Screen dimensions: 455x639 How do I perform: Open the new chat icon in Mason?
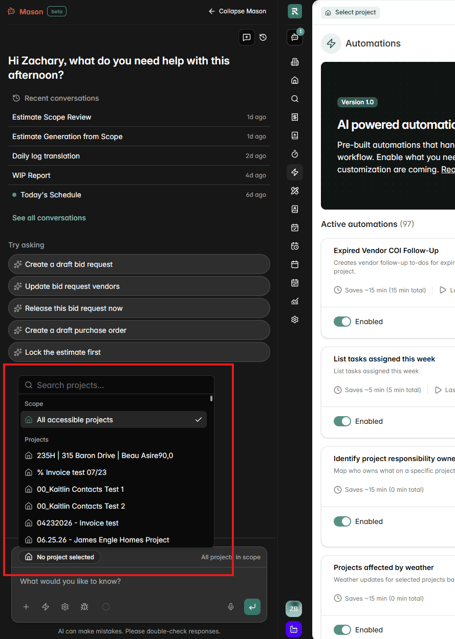247,37
